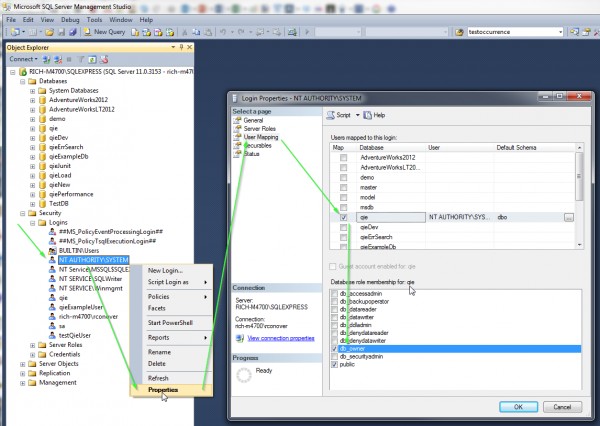Viewport: 600px width, 426px height.
Task: Open the Script dropdown arrow
Action: pos(358,115)
